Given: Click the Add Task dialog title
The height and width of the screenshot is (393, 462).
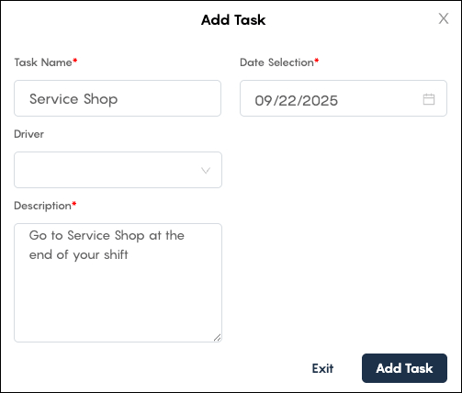Looking at the screenshot, I should 233,20.
